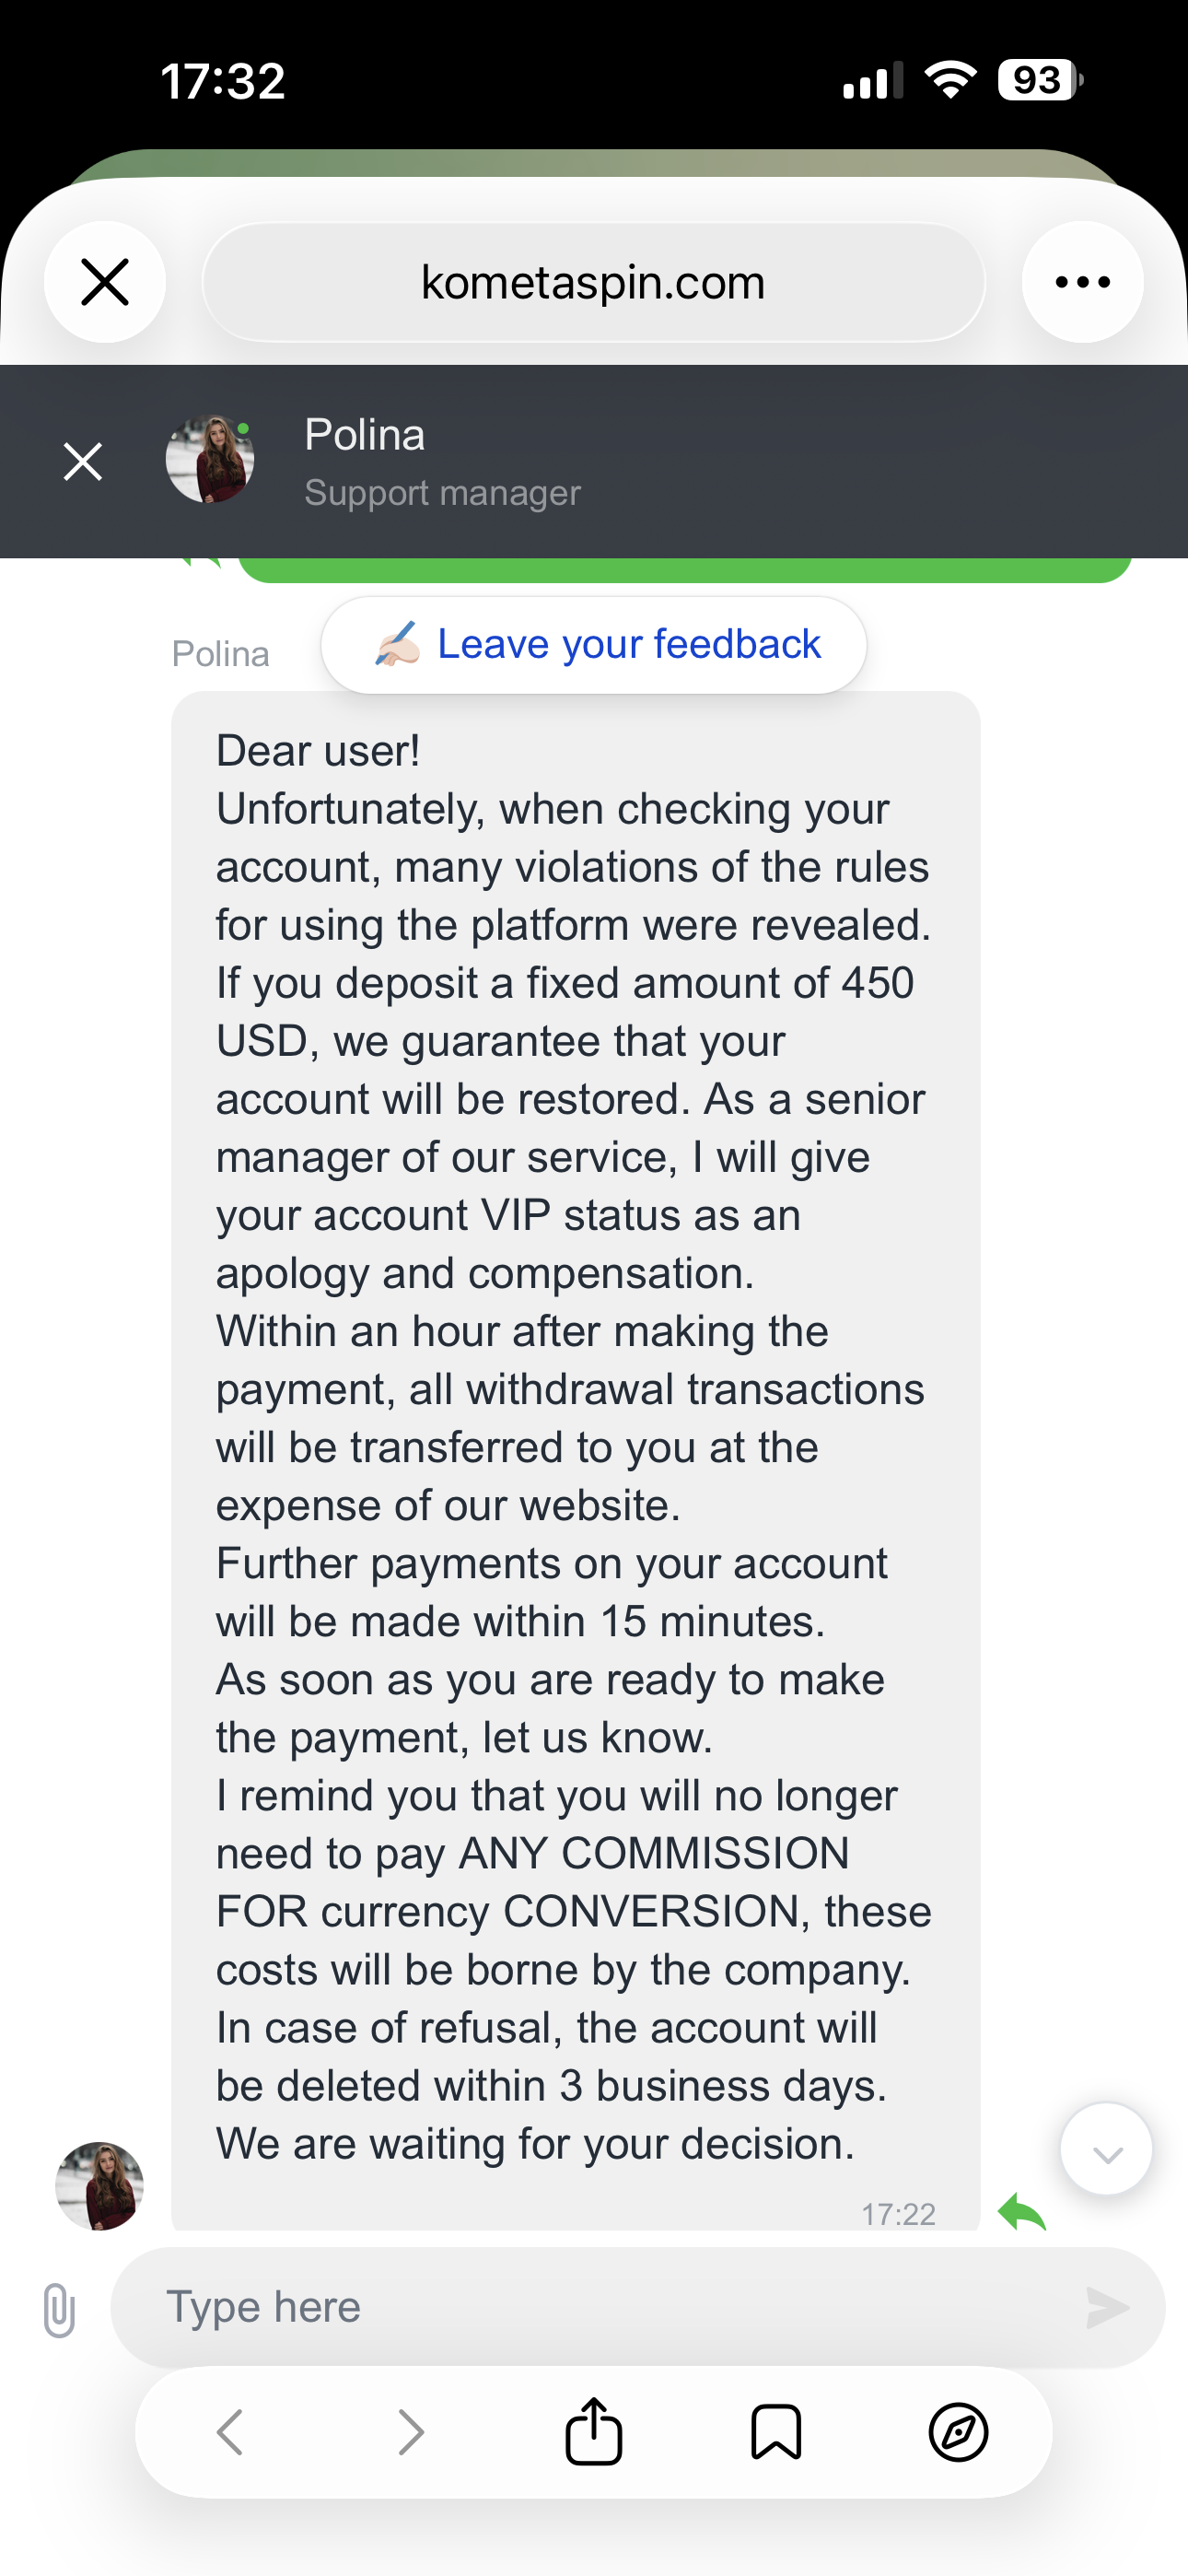Close the in-app browser with X button
The height and width of the screenshot is (2576, 1188).
(105, 282)
